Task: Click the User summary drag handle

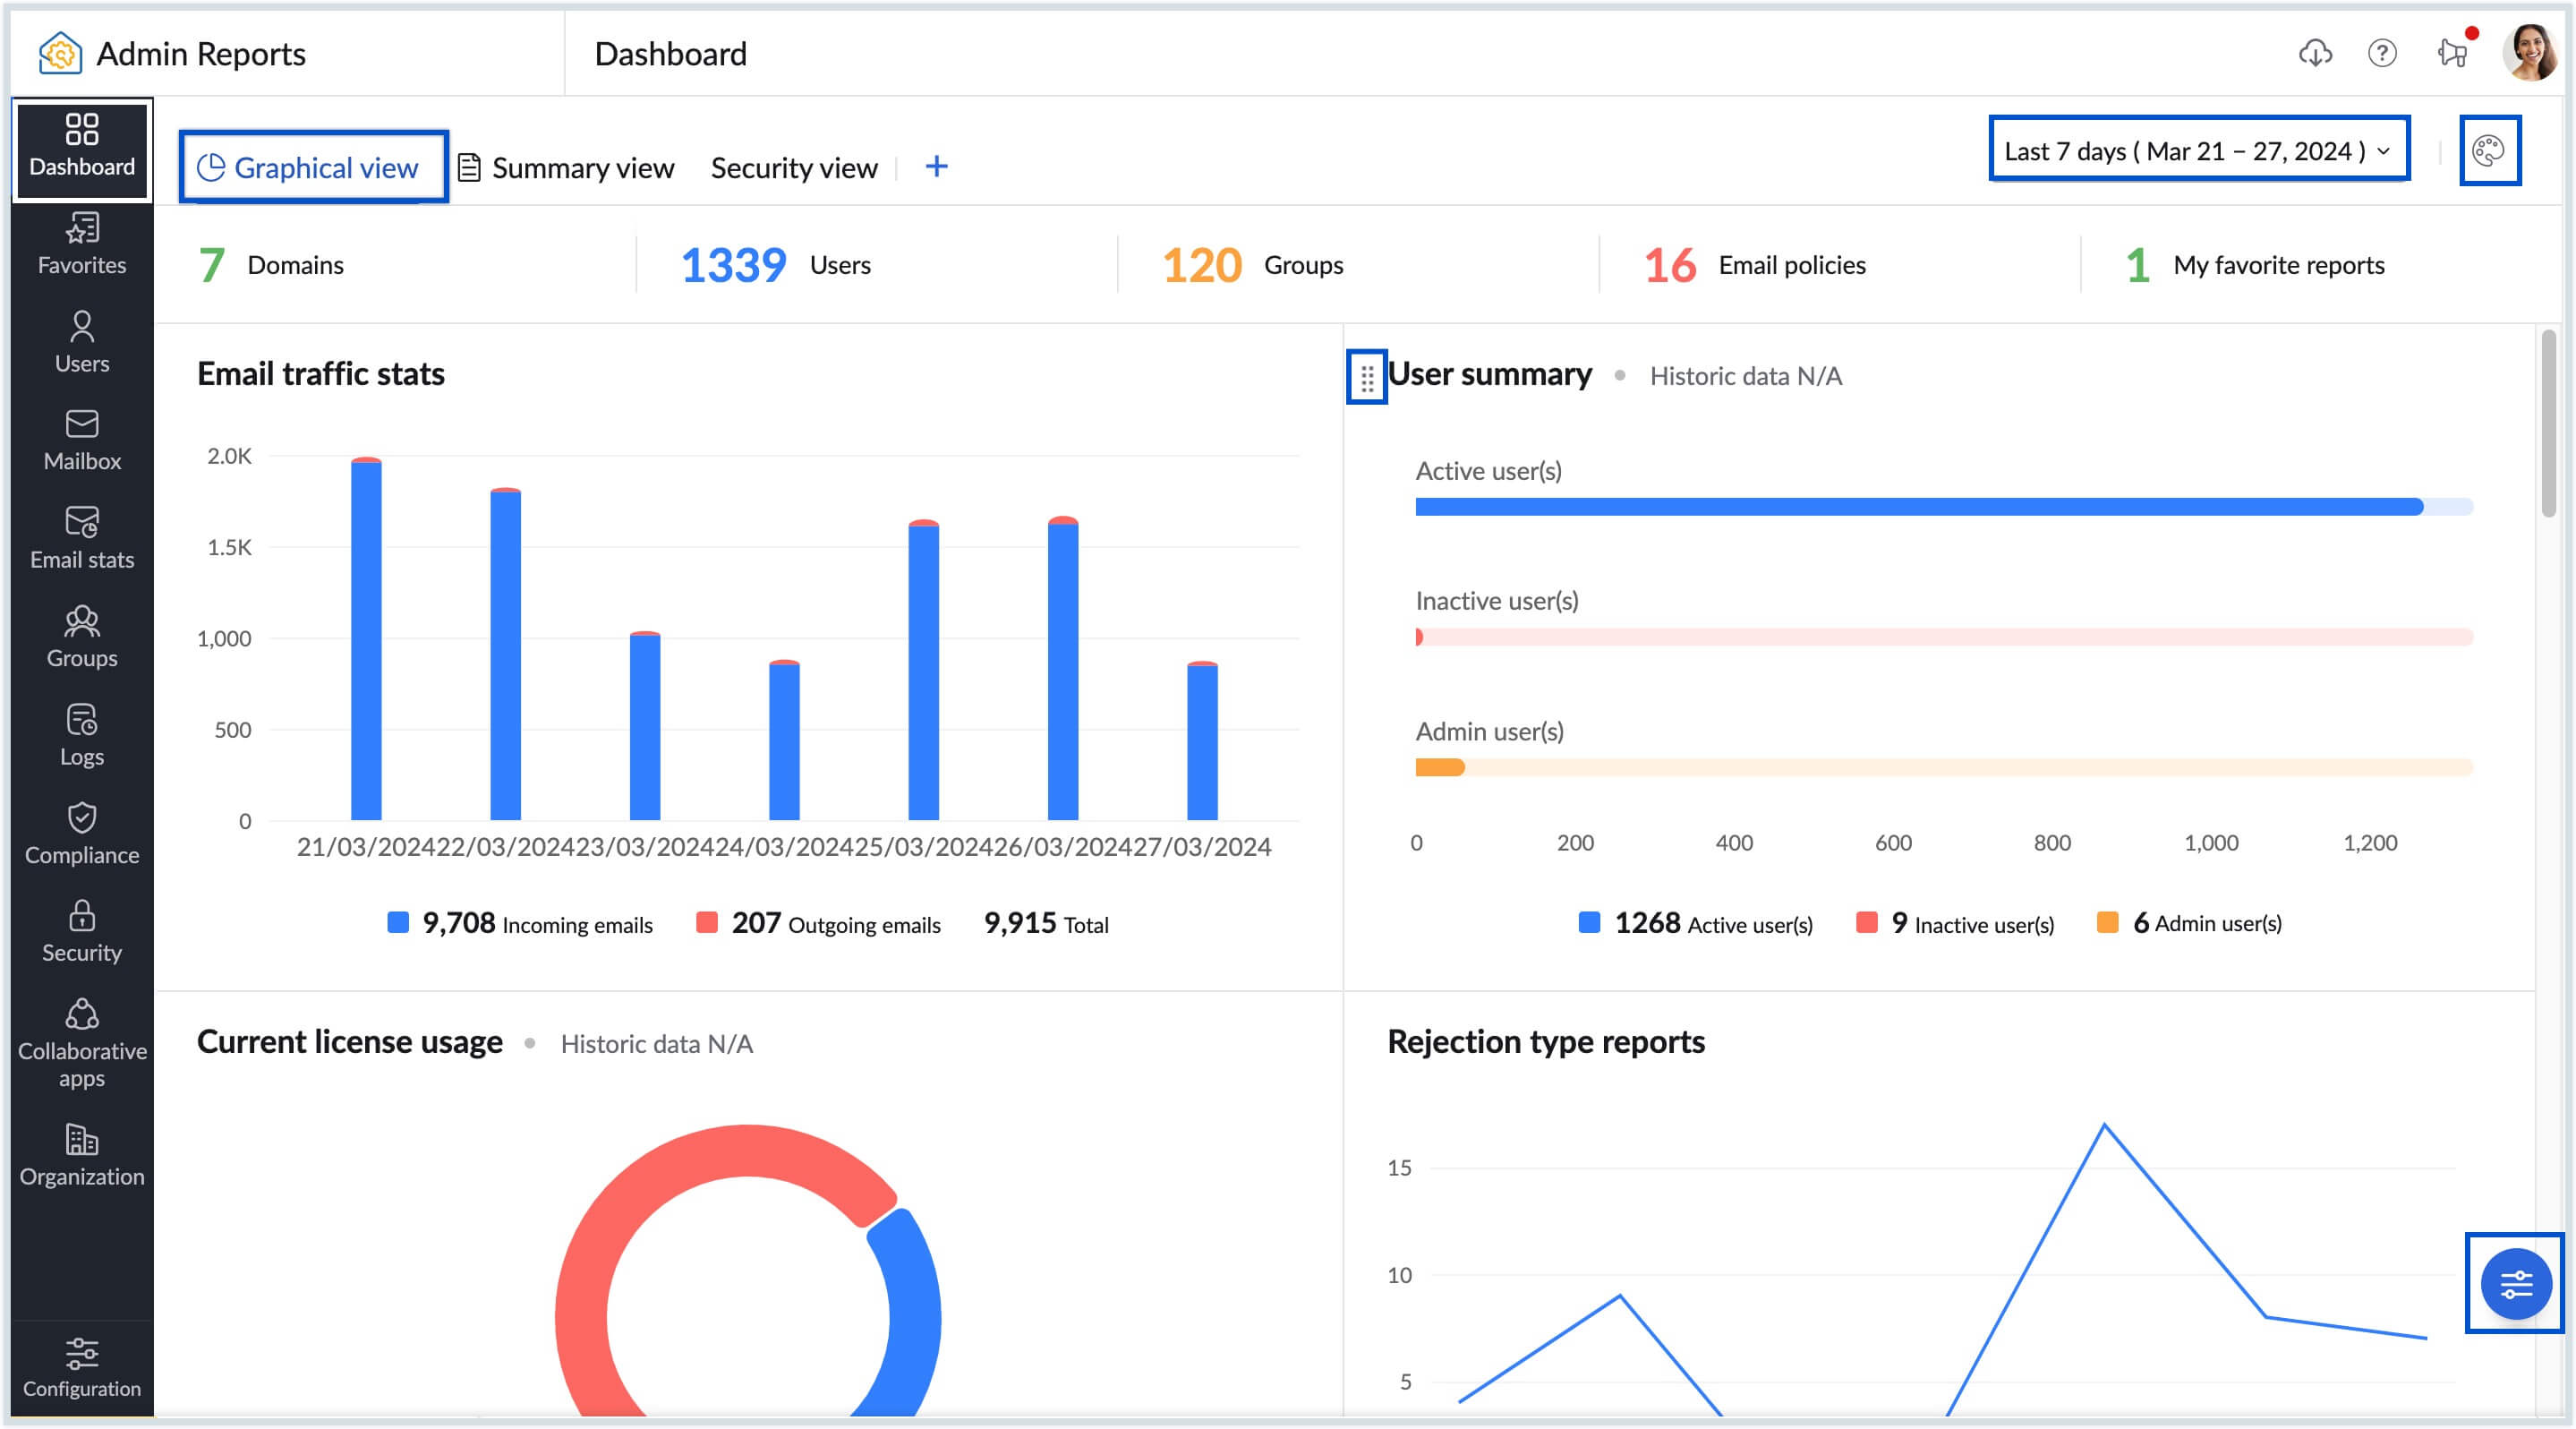Action: (1366, 377)
